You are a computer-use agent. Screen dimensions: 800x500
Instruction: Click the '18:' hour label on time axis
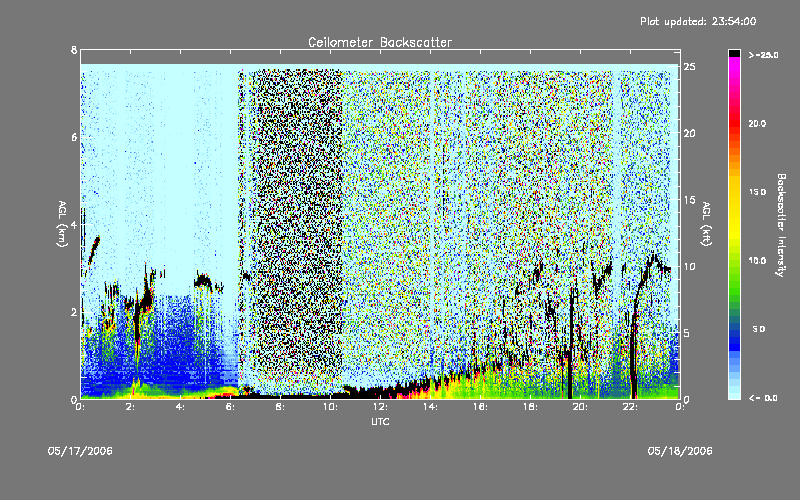pyautogui.click(x=530, y=407)
